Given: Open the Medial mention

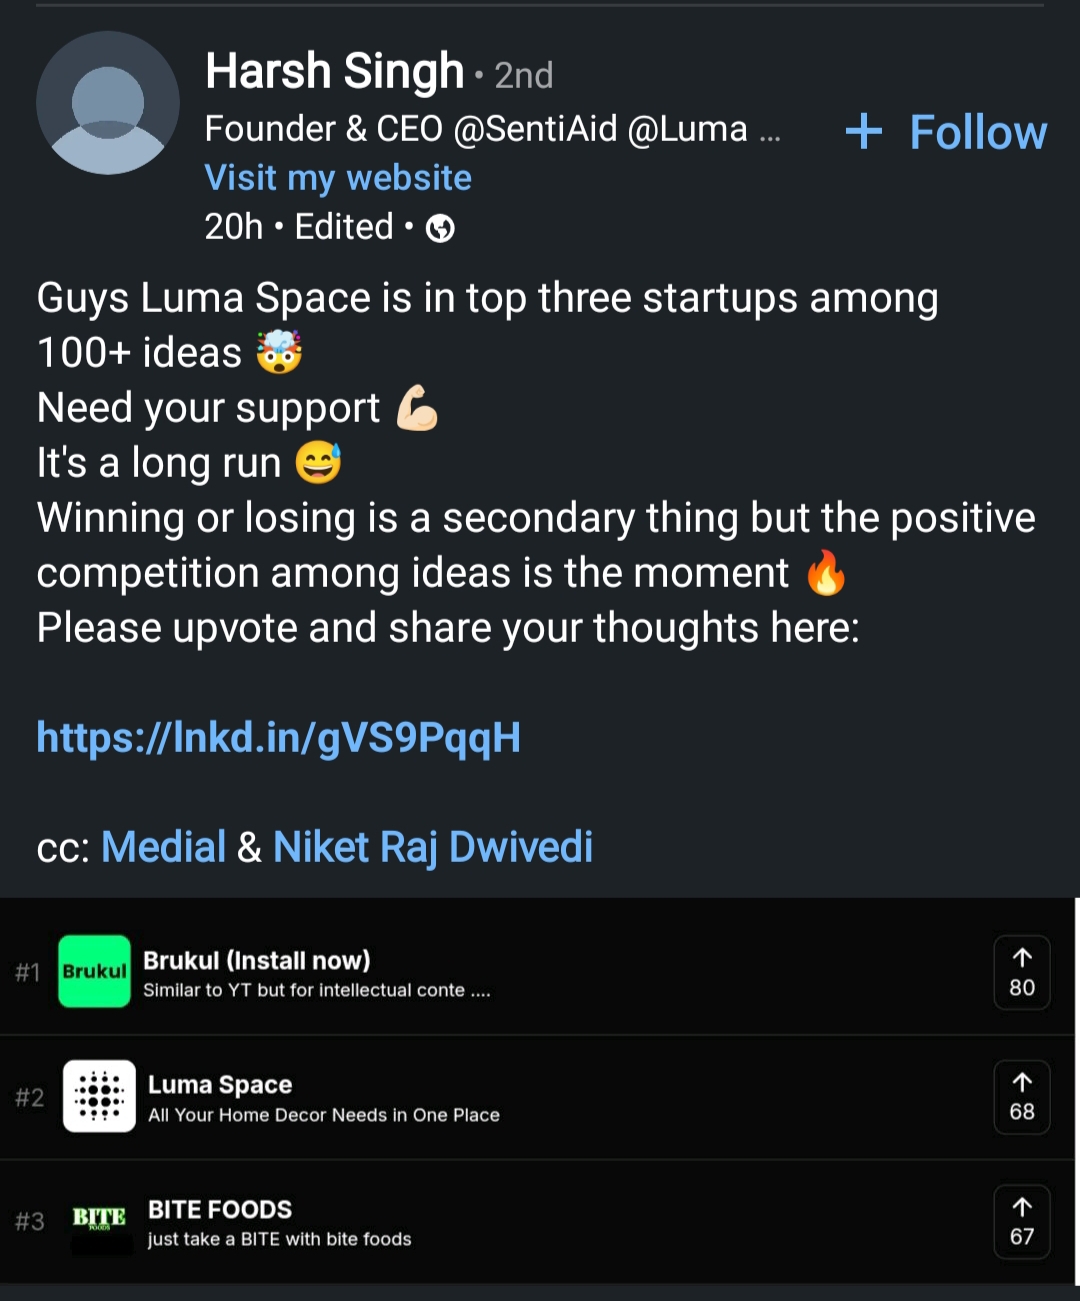Looking at the screenshot, I should coord(164,847).
